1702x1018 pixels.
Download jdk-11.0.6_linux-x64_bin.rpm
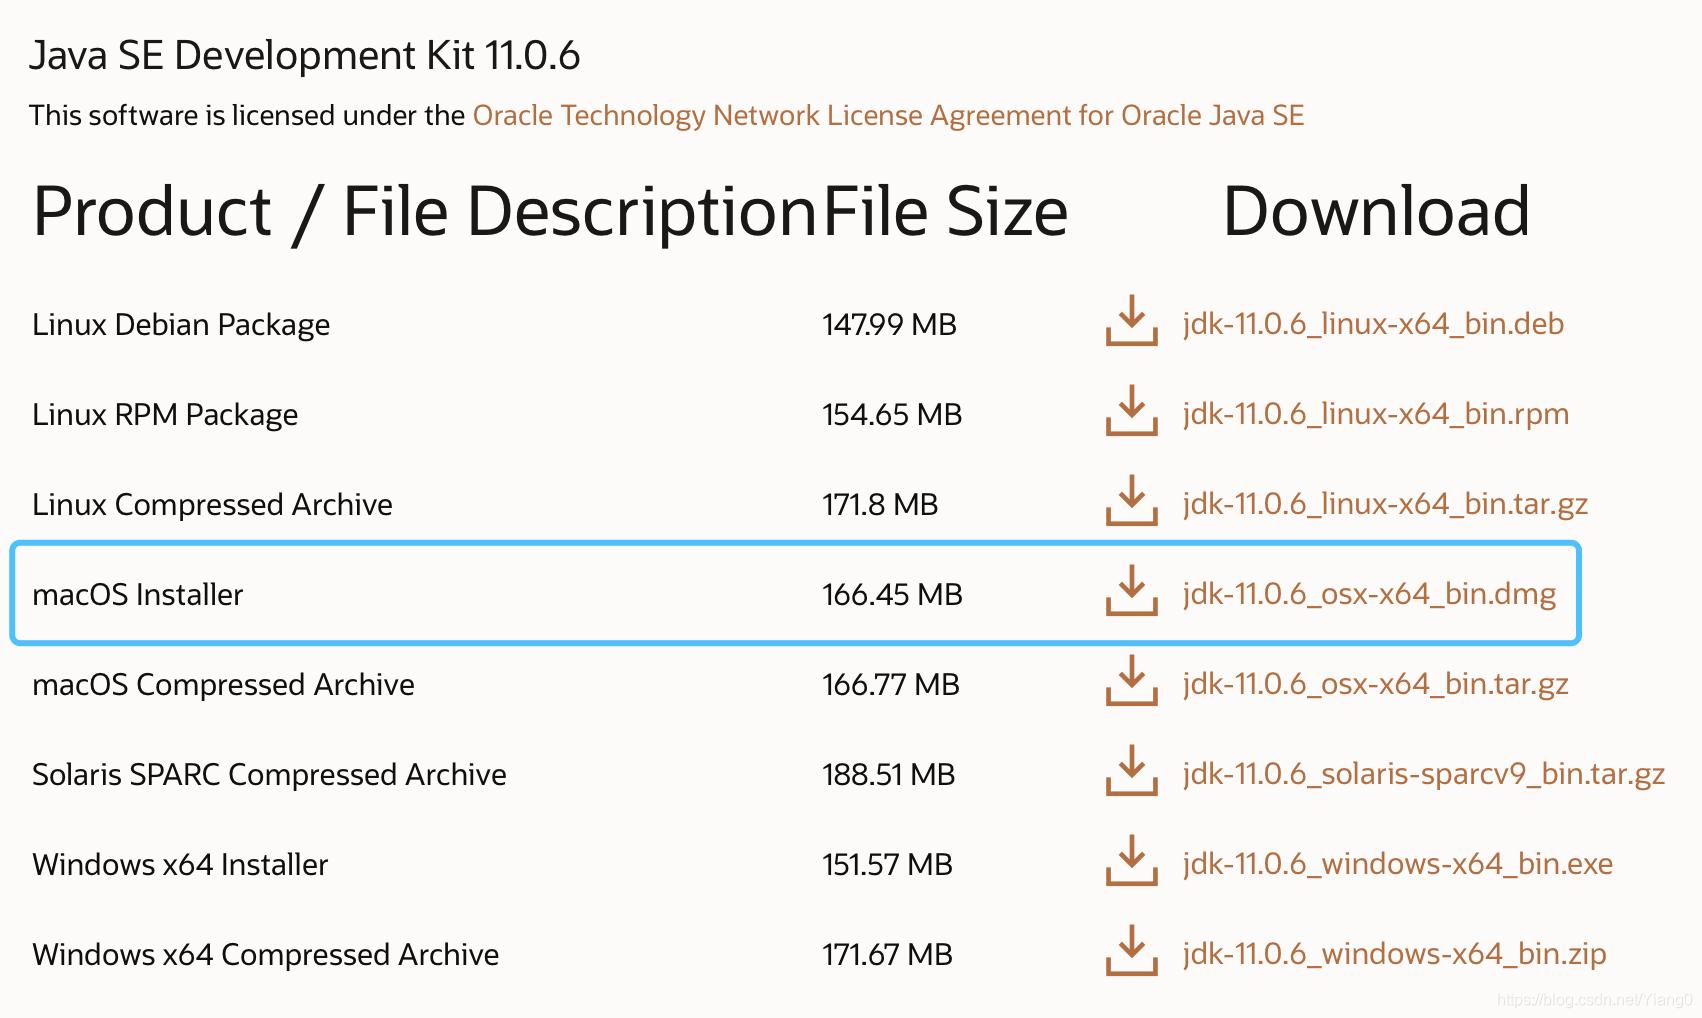[1376, 414]
